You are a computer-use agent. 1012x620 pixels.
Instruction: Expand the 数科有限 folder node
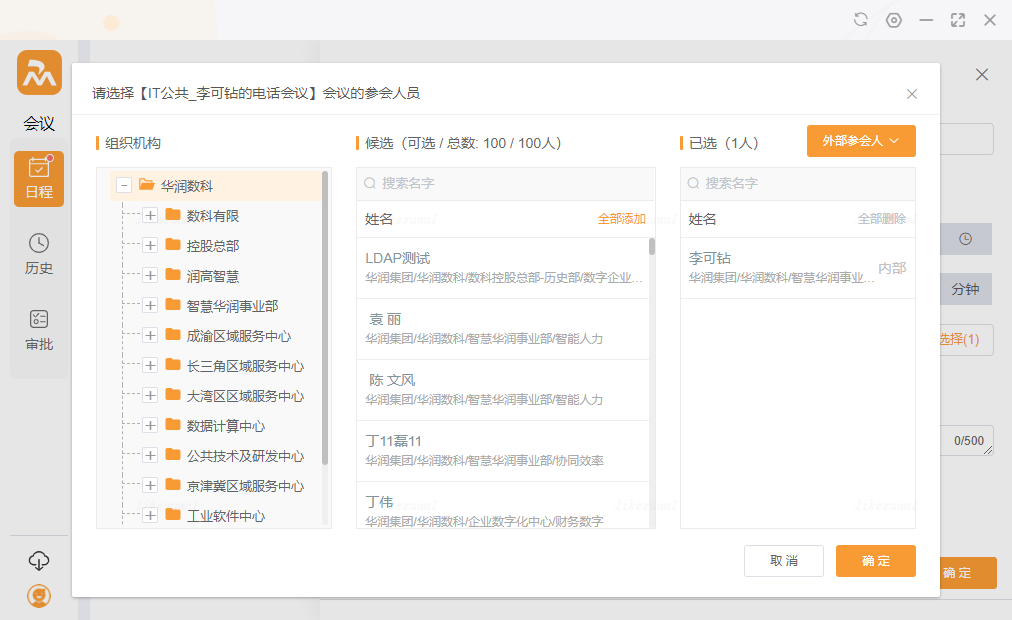(x=150, y=215)
